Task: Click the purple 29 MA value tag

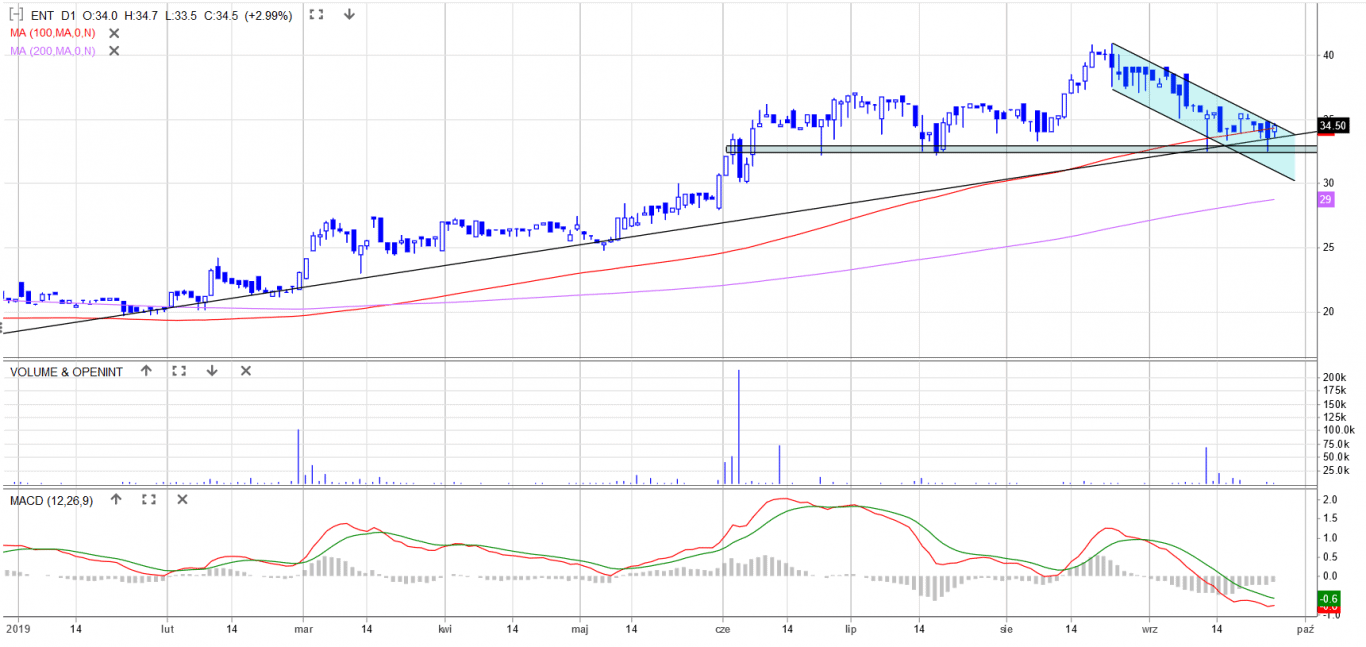Action: coord(1326,199)
